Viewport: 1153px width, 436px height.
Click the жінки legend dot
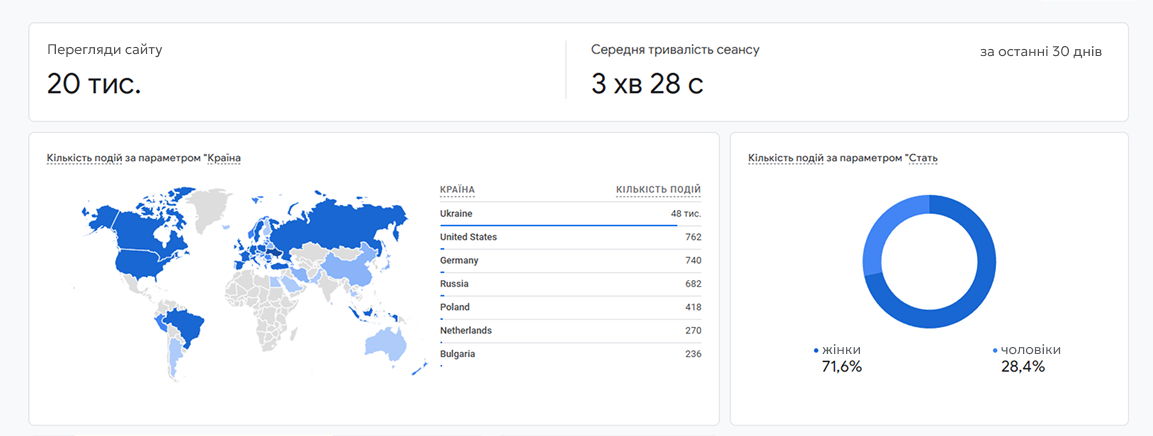(x=817, y=351)
